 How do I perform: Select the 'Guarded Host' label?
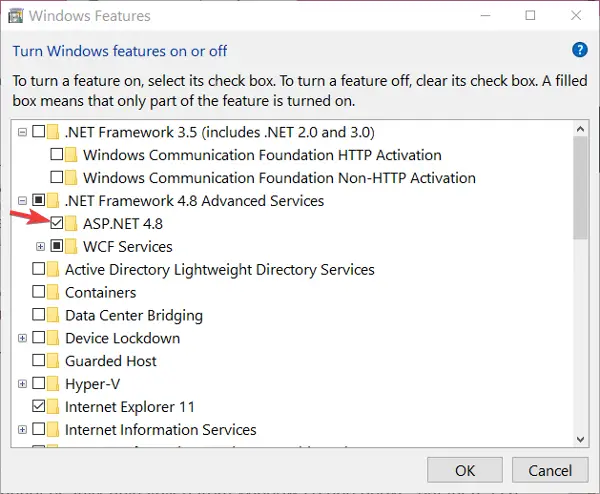click(x=111, y=361)
